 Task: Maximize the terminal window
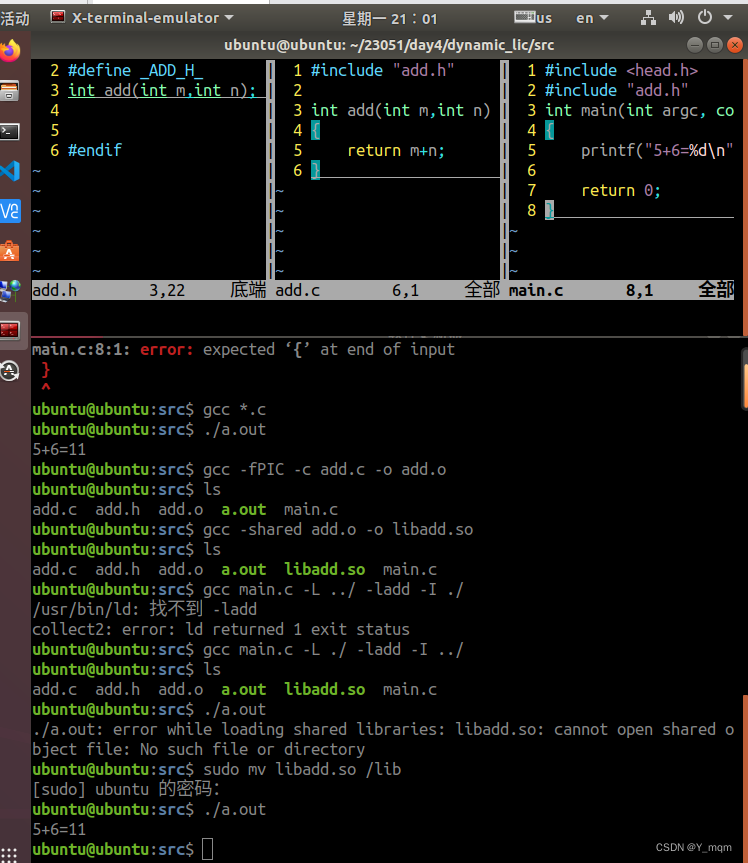point(715,45)
